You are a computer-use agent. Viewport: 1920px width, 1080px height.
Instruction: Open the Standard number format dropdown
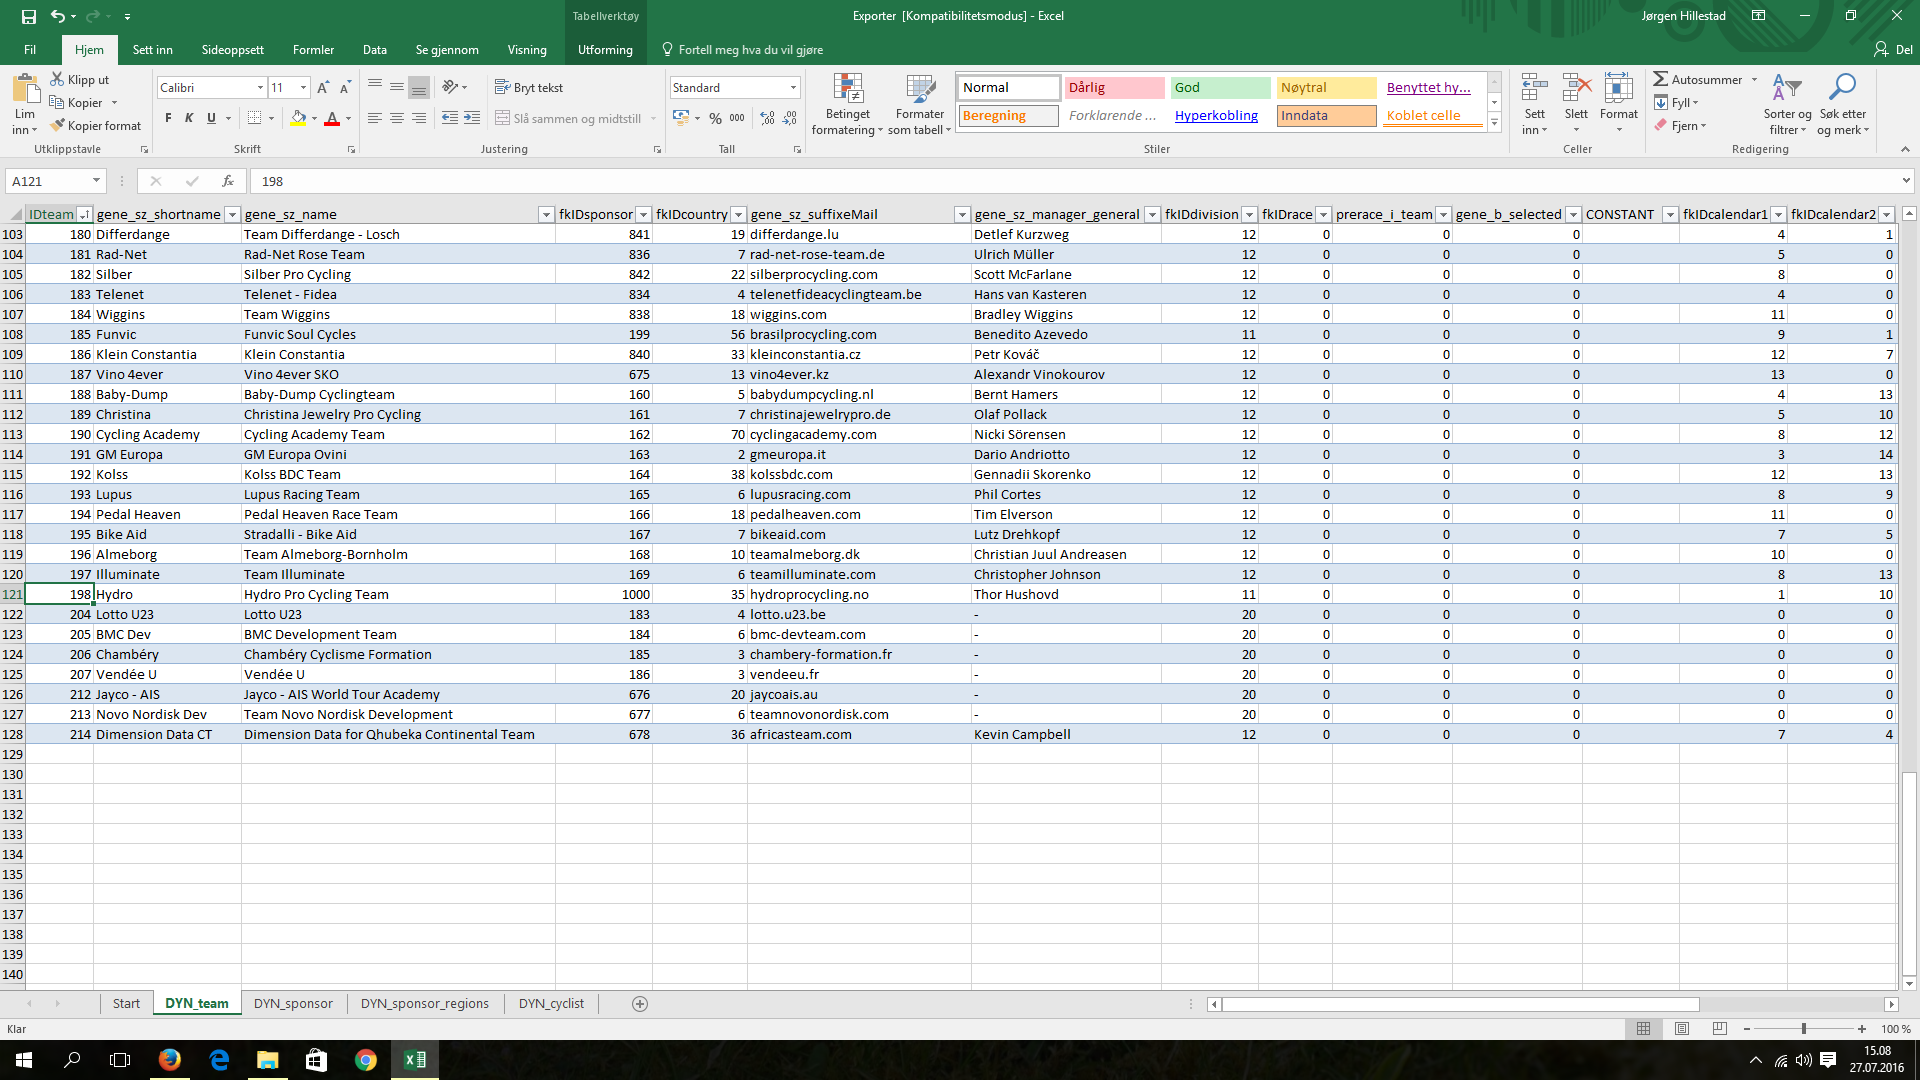[x=793, y=88]
